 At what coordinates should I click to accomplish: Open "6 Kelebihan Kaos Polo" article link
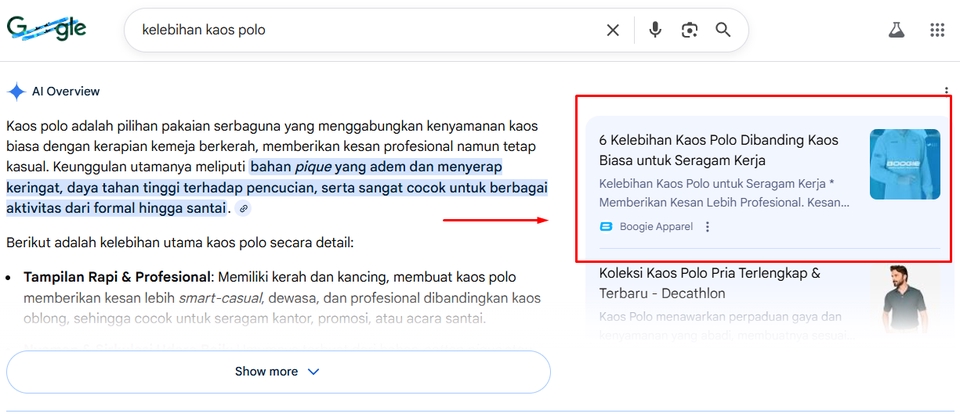[x=718, y=150]
